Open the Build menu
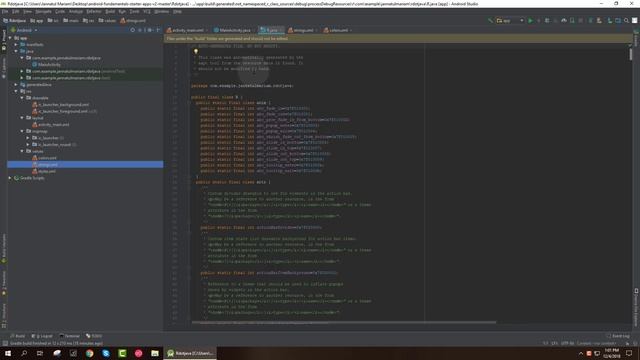Image resolution: width=640 pixels, height=360 pixels. point(110,11)
